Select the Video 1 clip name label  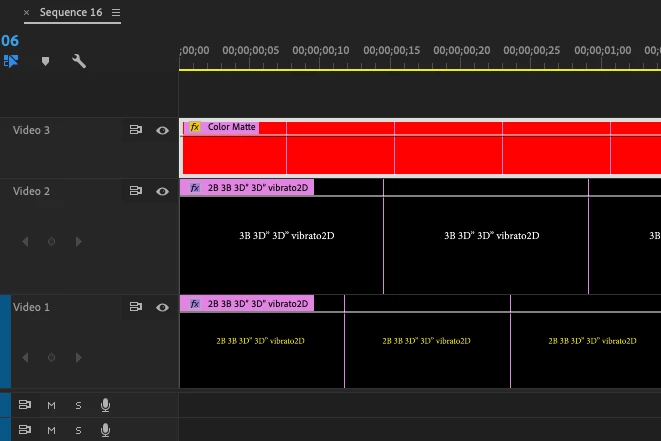click(x=258, y=304)
